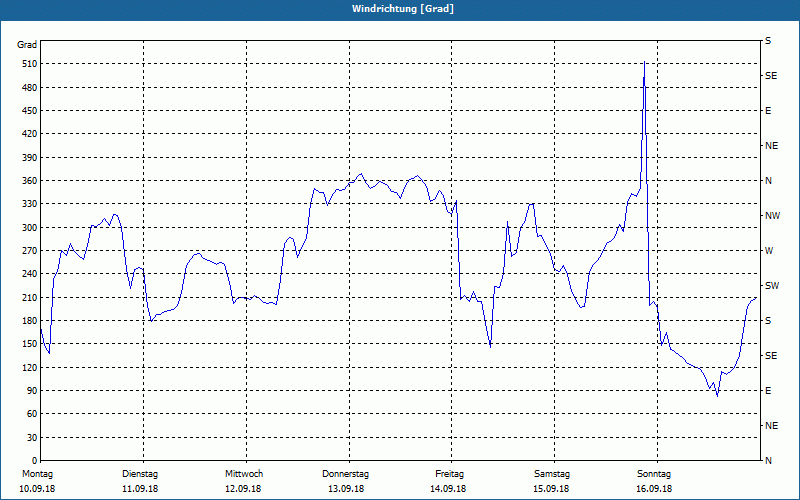Pick the date "16.09.18" under Sonntag
Image resolution: width=800 pixels, height=500 pixels.
(654, 489)
